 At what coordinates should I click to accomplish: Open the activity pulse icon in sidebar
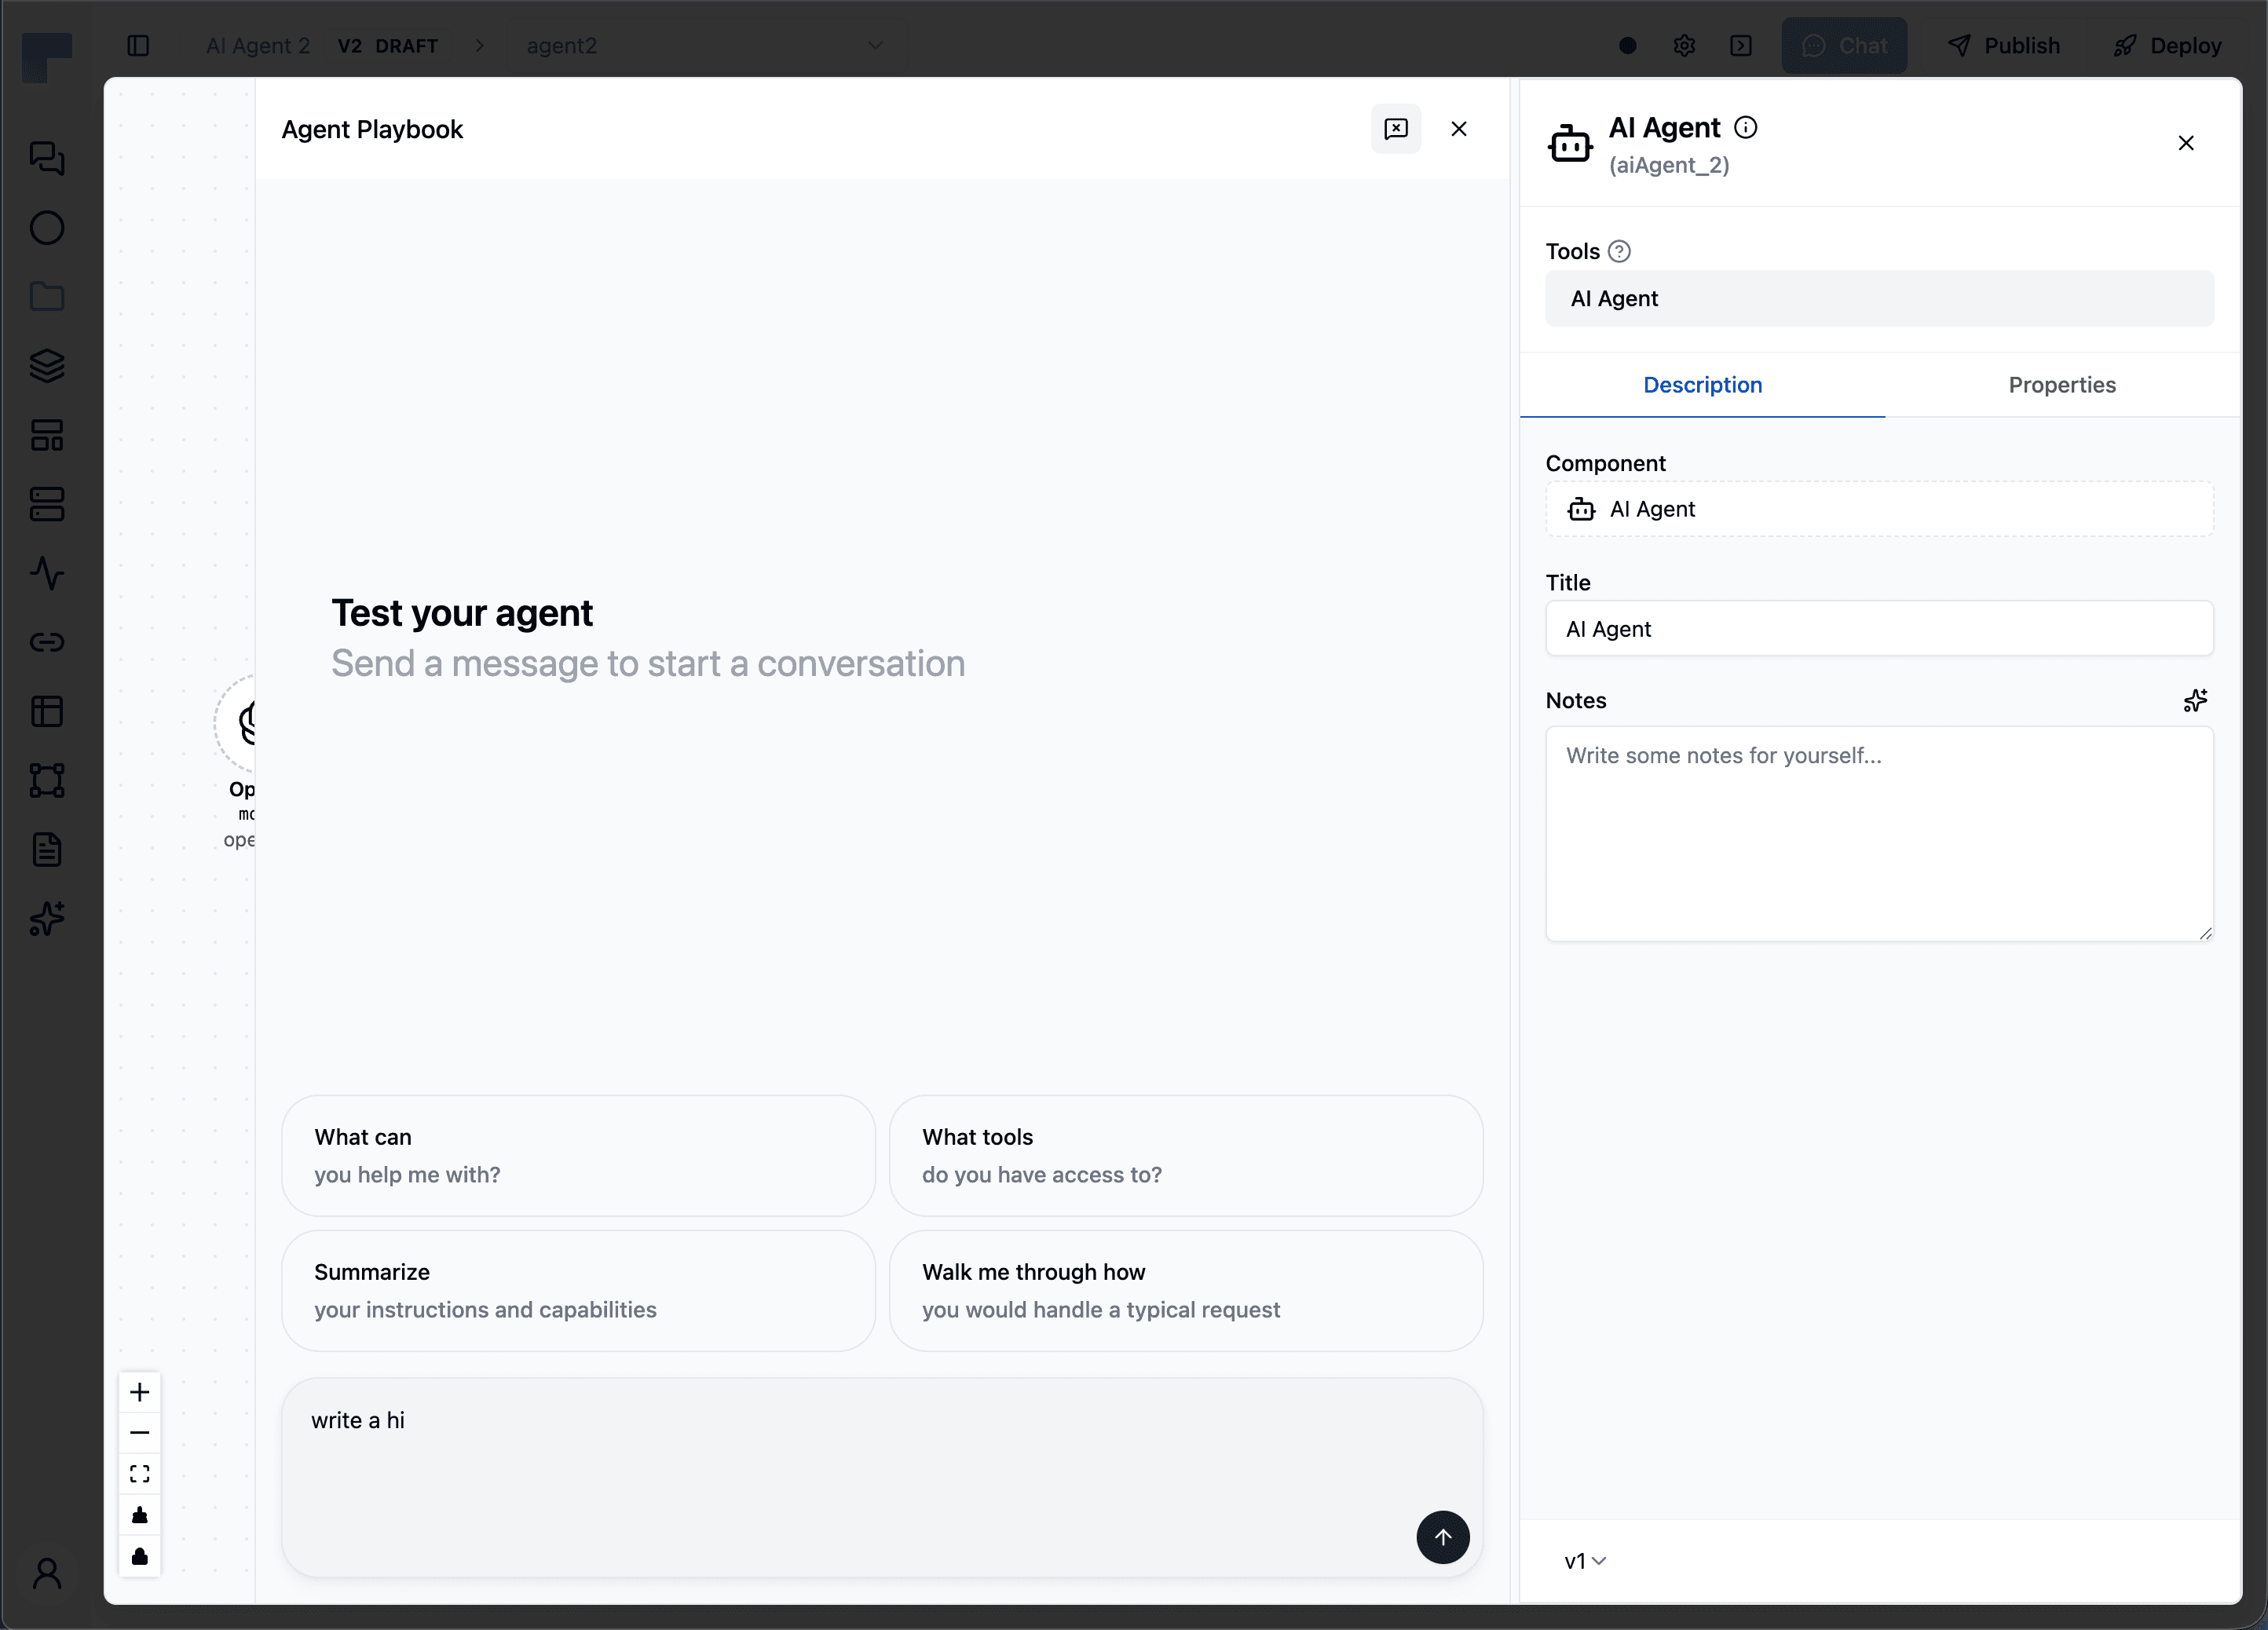(47, 573)
